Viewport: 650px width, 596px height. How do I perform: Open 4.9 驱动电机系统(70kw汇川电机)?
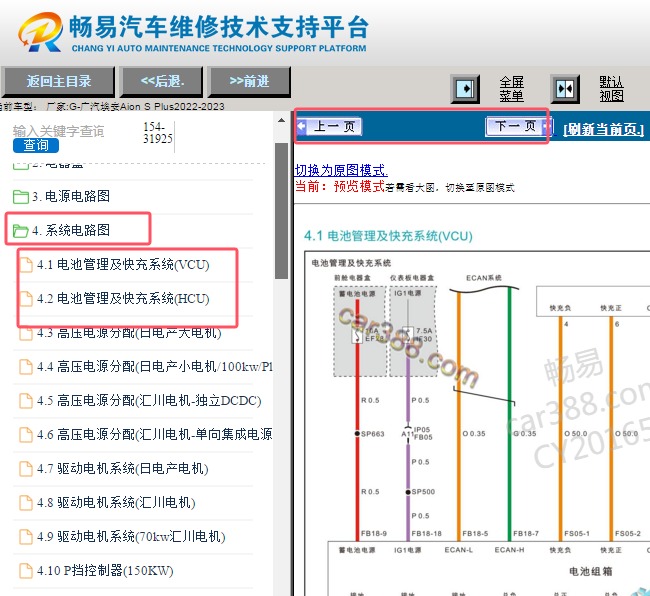[x=131, y=536]
